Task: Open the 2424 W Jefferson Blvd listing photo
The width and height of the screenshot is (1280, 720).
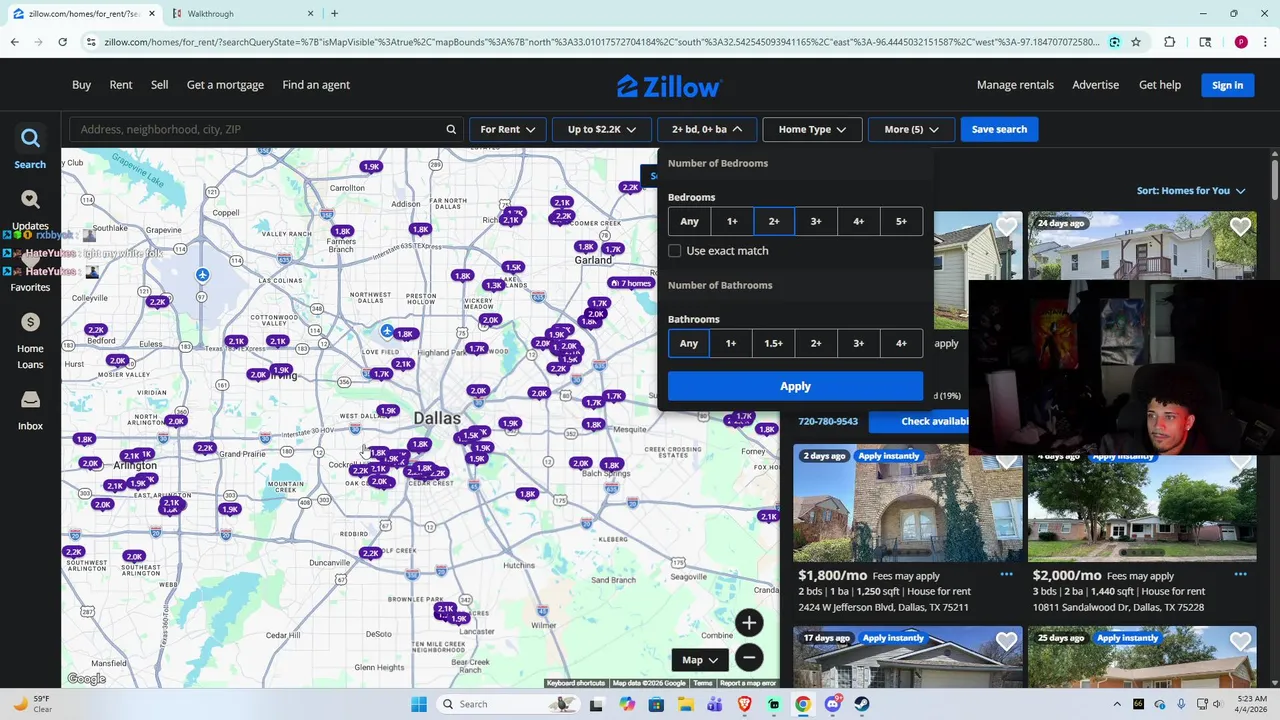Action: click(x=907, y=504)
